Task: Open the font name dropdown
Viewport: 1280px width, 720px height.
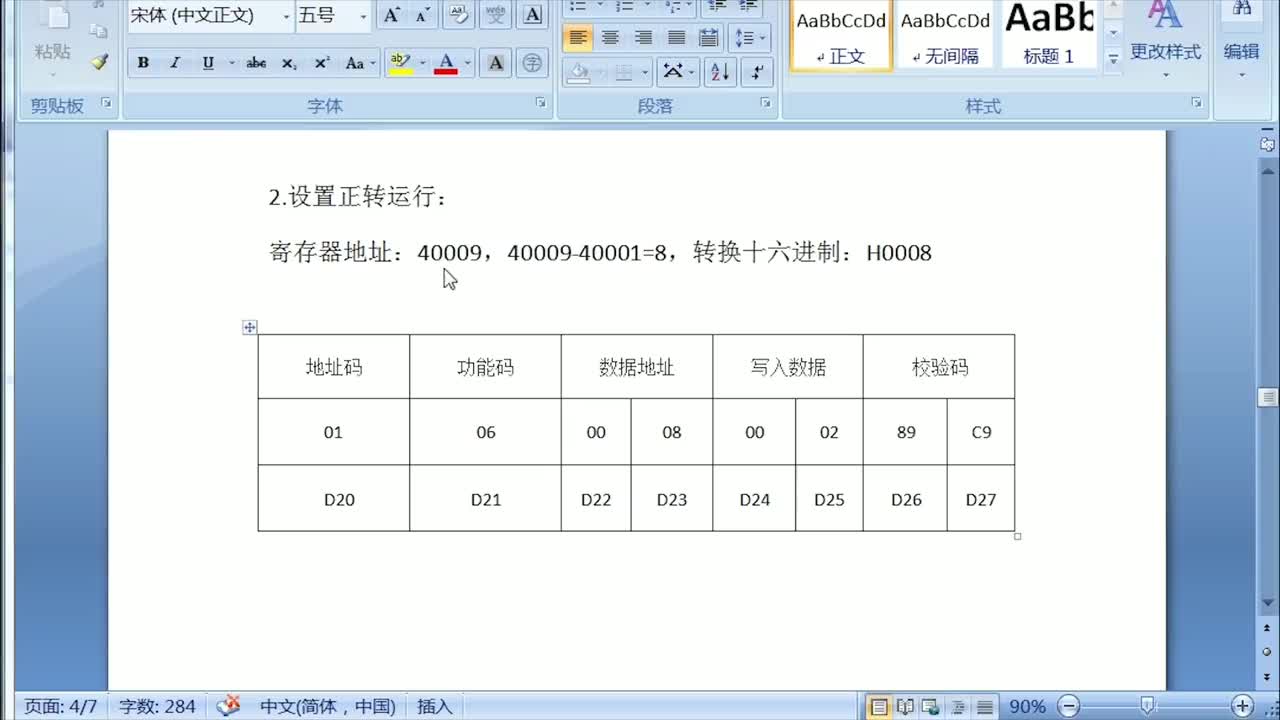Action: [286, 16]
